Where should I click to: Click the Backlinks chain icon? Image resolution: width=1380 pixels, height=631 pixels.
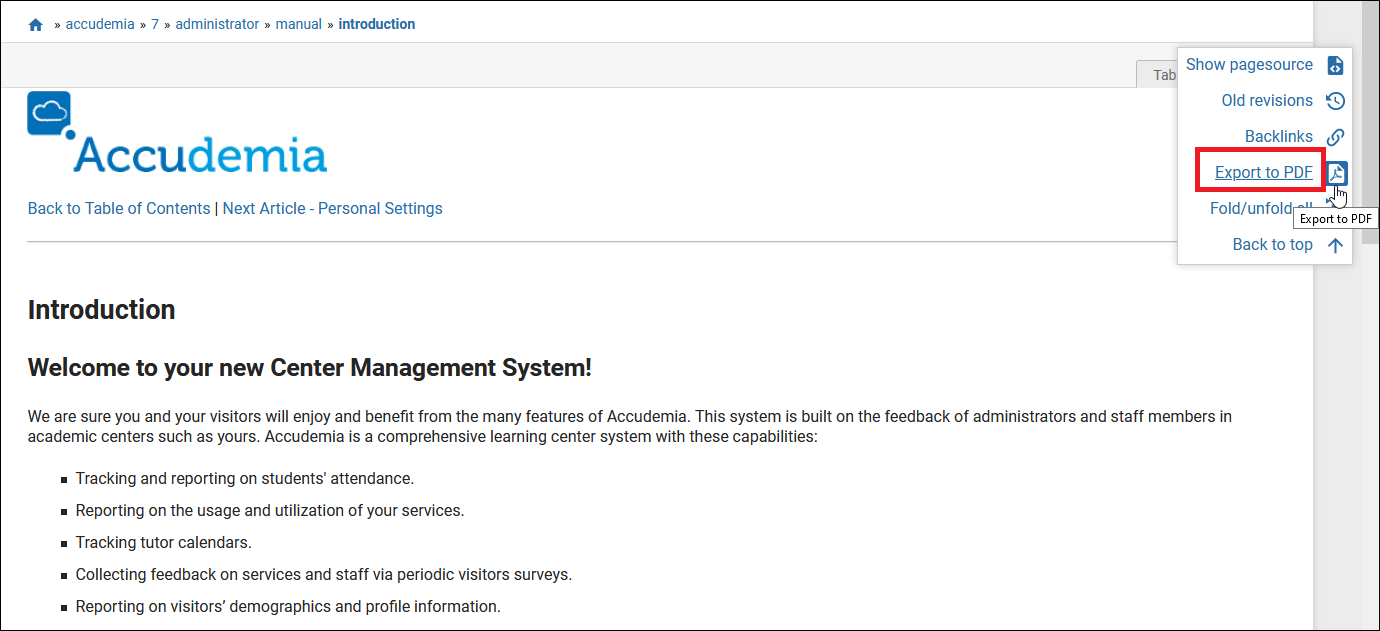[1335, 137]
